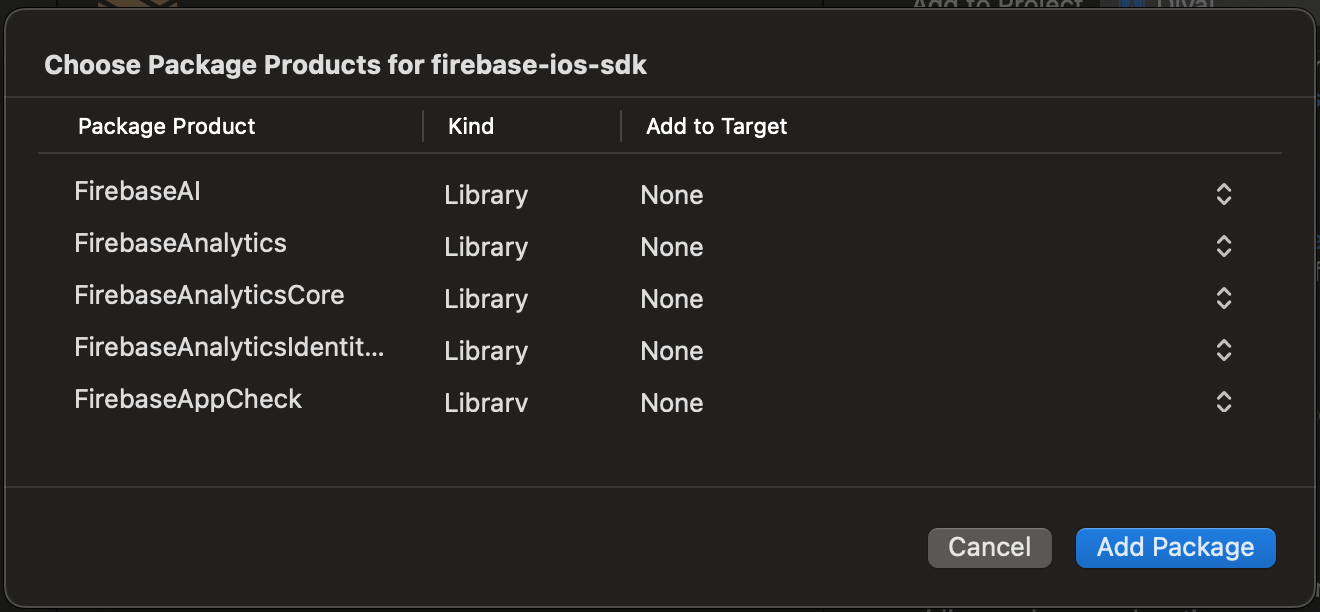The image size is (1320, 612).
Task: Expand the None target dropdown for FirebaseAnalytics
Action: coord(672,247)
